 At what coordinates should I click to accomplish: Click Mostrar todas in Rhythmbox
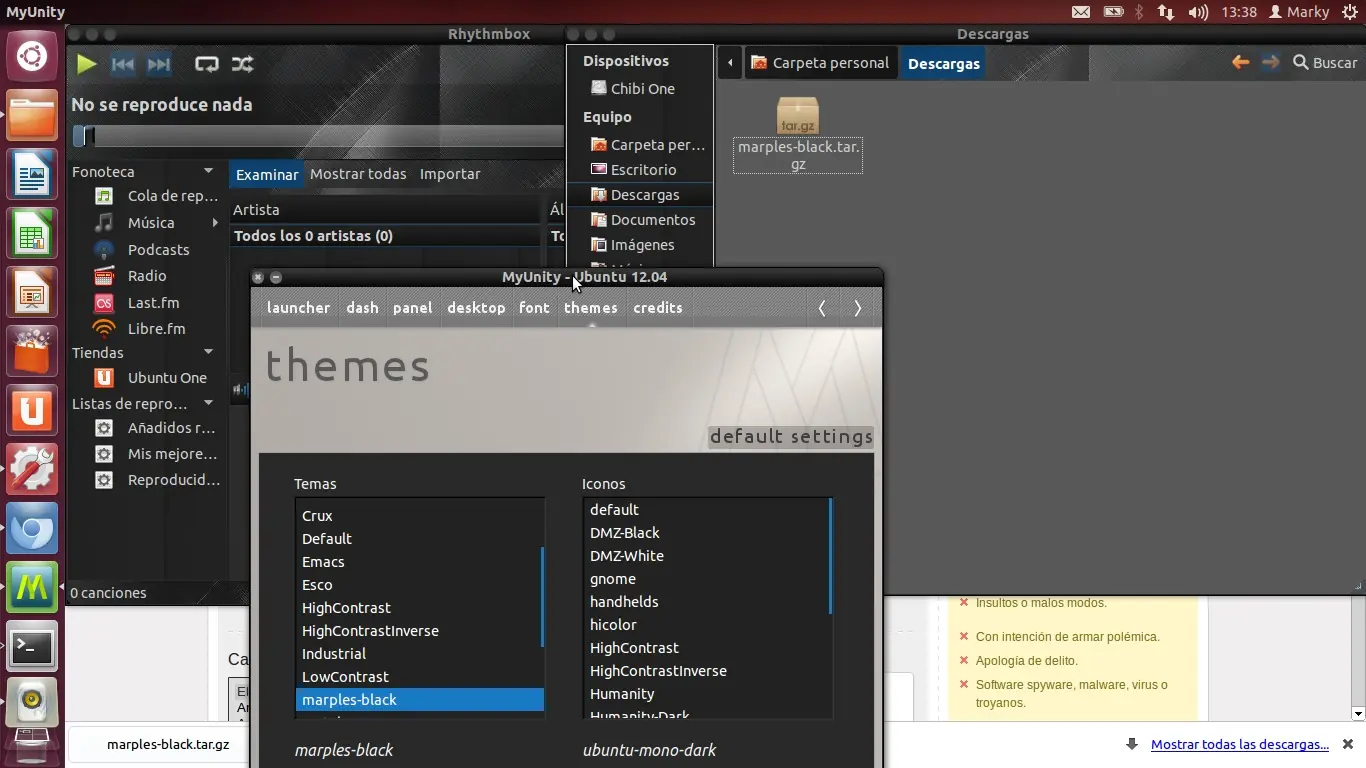(x=358, y=174)
